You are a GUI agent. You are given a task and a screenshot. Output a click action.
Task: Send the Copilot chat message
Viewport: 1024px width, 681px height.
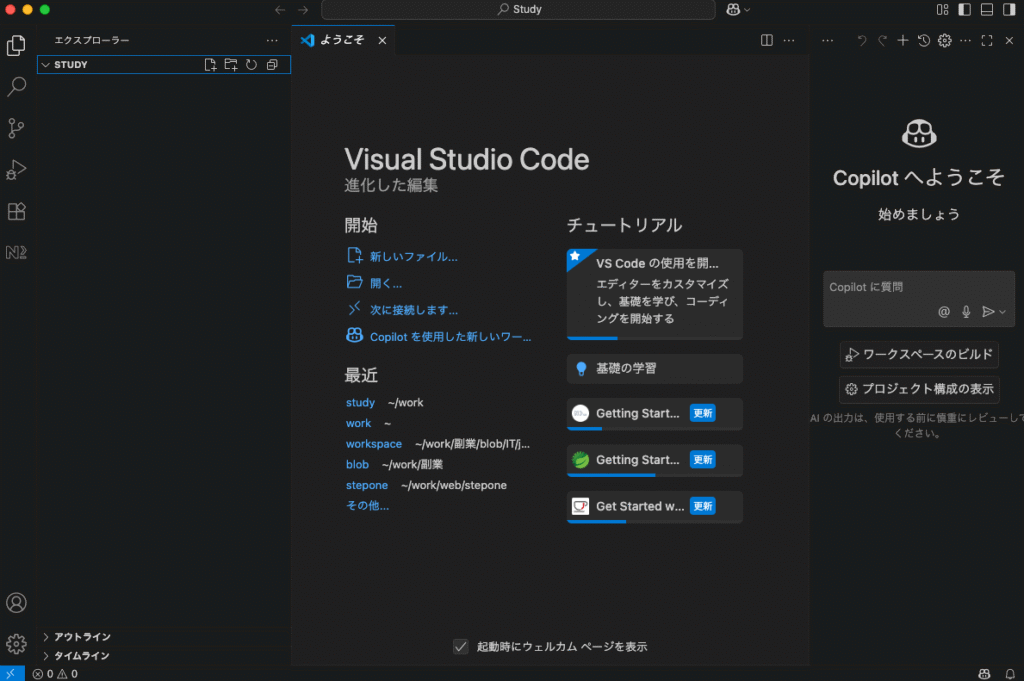point(988,312)
